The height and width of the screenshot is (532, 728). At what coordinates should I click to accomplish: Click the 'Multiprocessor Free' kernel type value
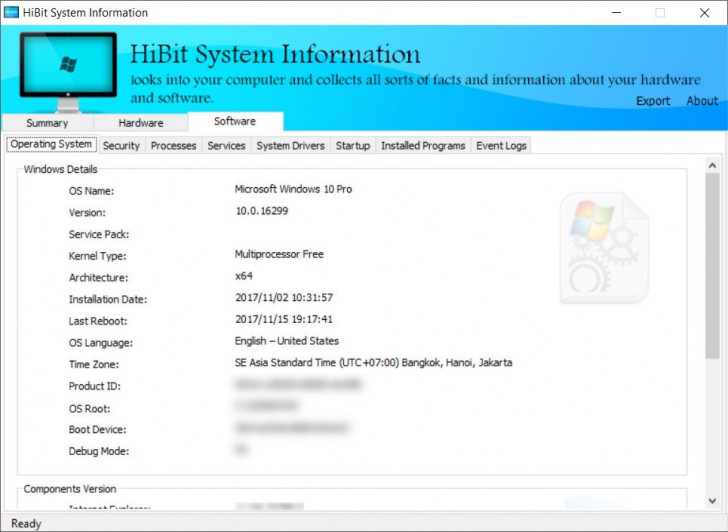(x=279, y=254)
